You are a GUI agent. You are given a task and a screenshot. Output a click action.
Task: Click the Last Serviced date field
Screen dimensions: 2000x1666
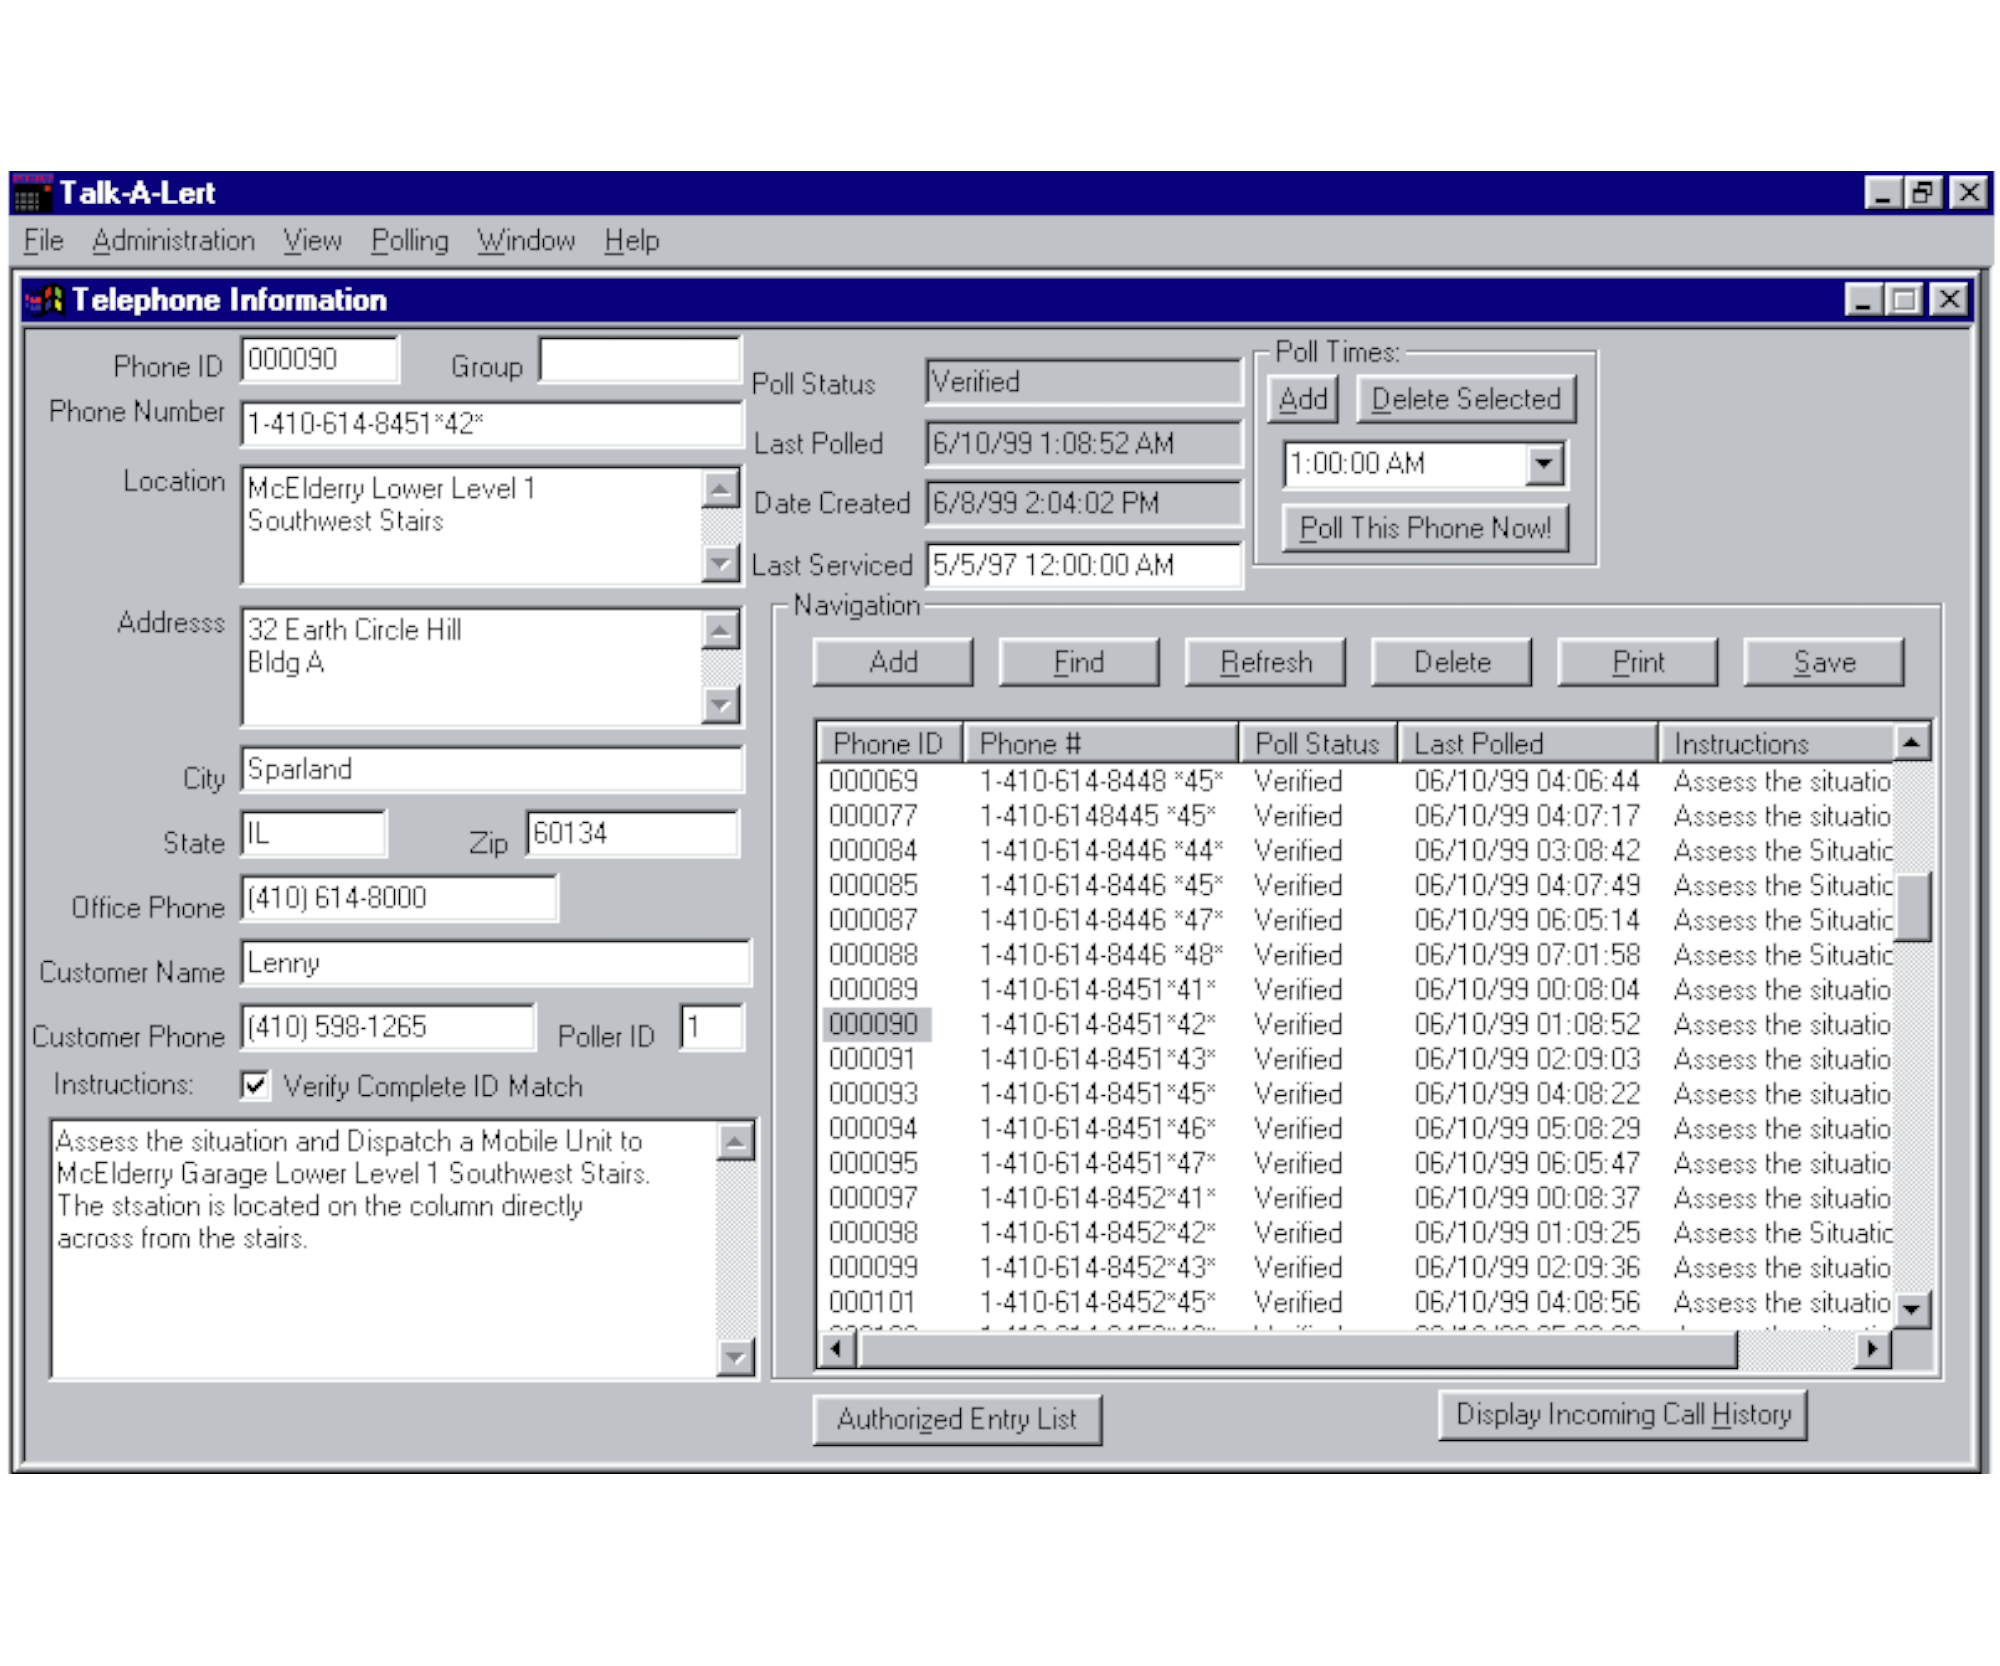(x=1084, y=565)
